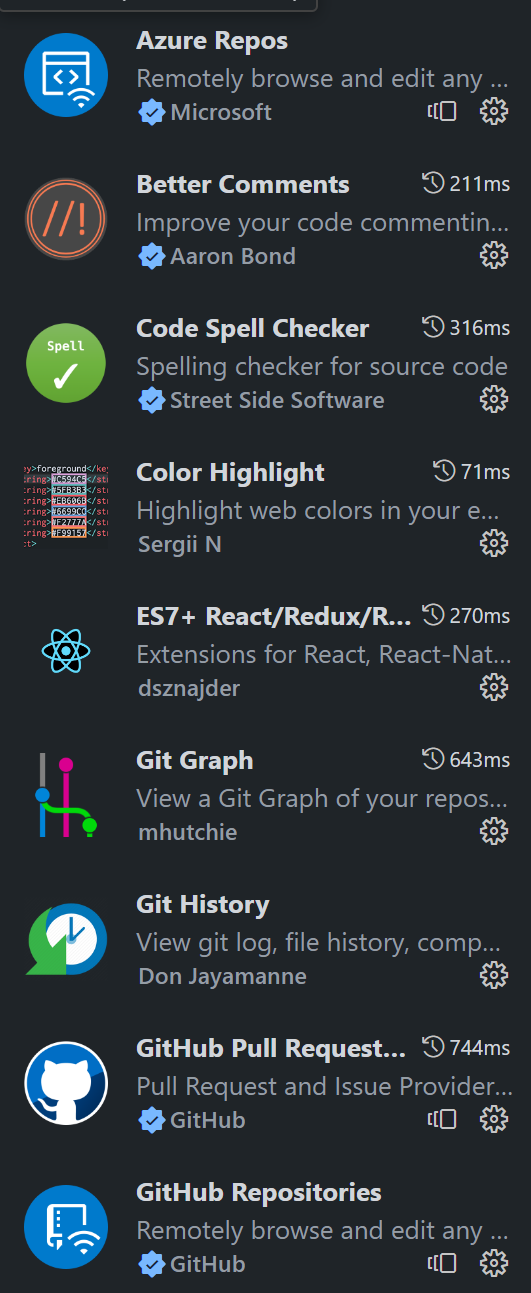Select the Code Spell Checker title

tap(253, 329)
